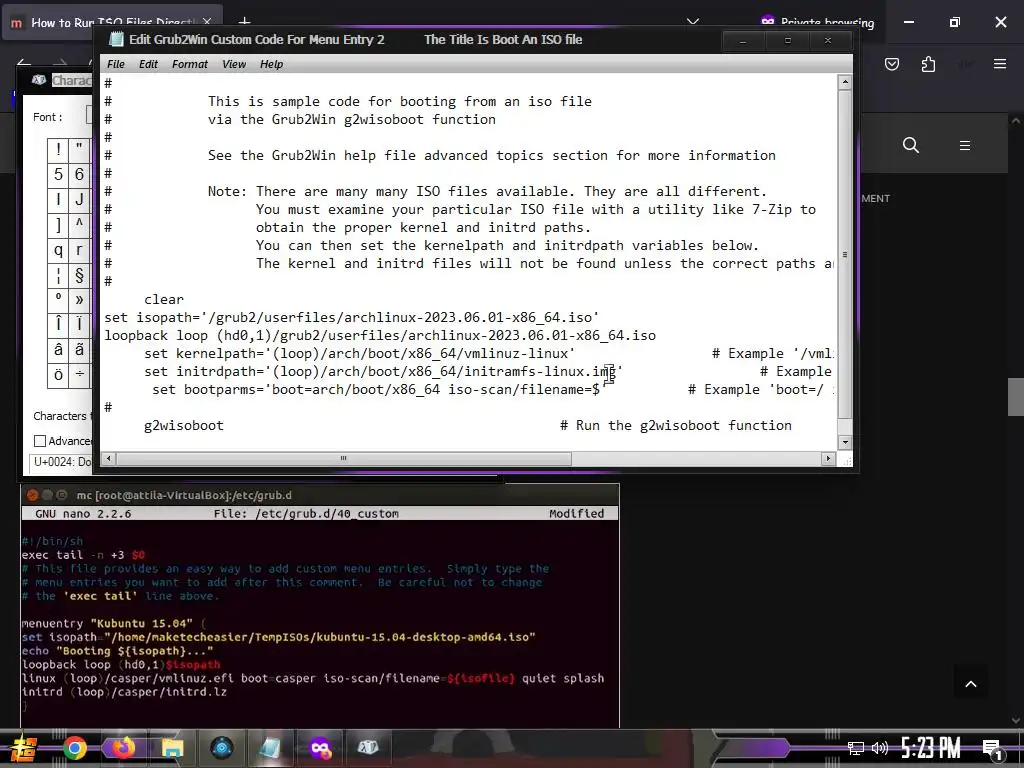Open Character Map from the taskbar

point(368,748)
